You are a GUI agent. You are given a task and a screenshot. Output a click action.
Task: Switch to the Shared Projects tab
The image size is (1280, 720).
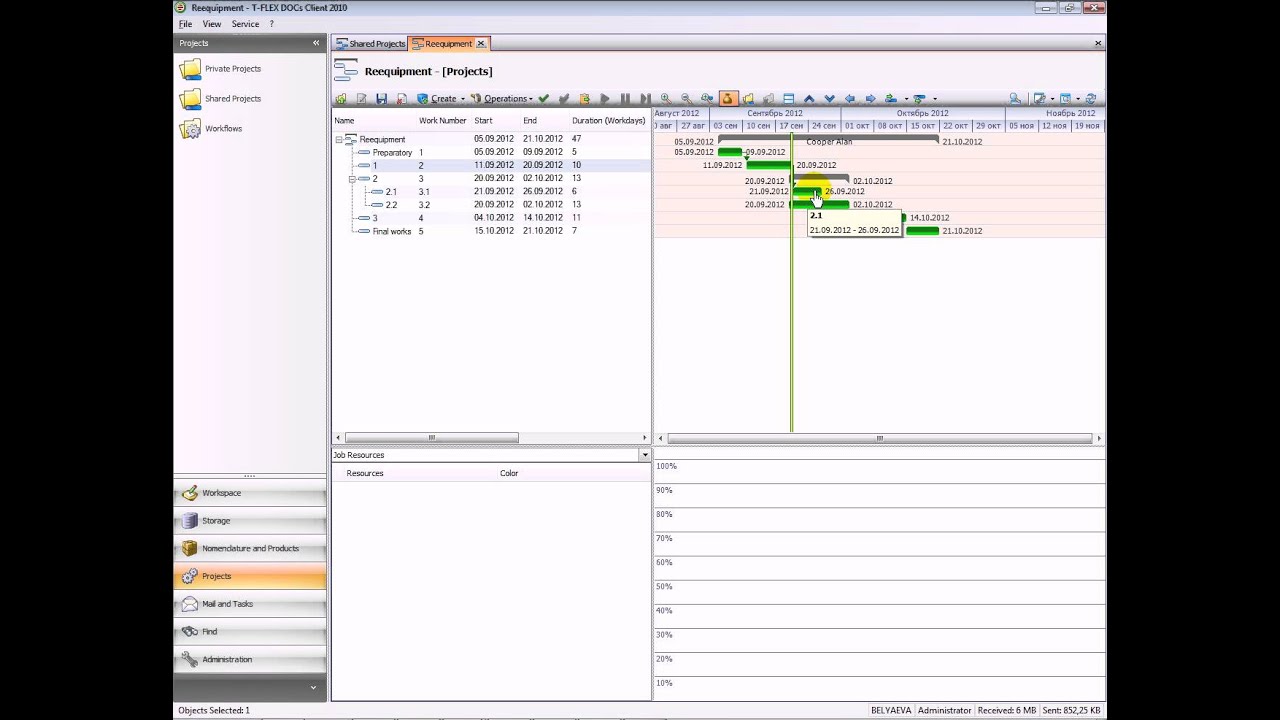371,44
